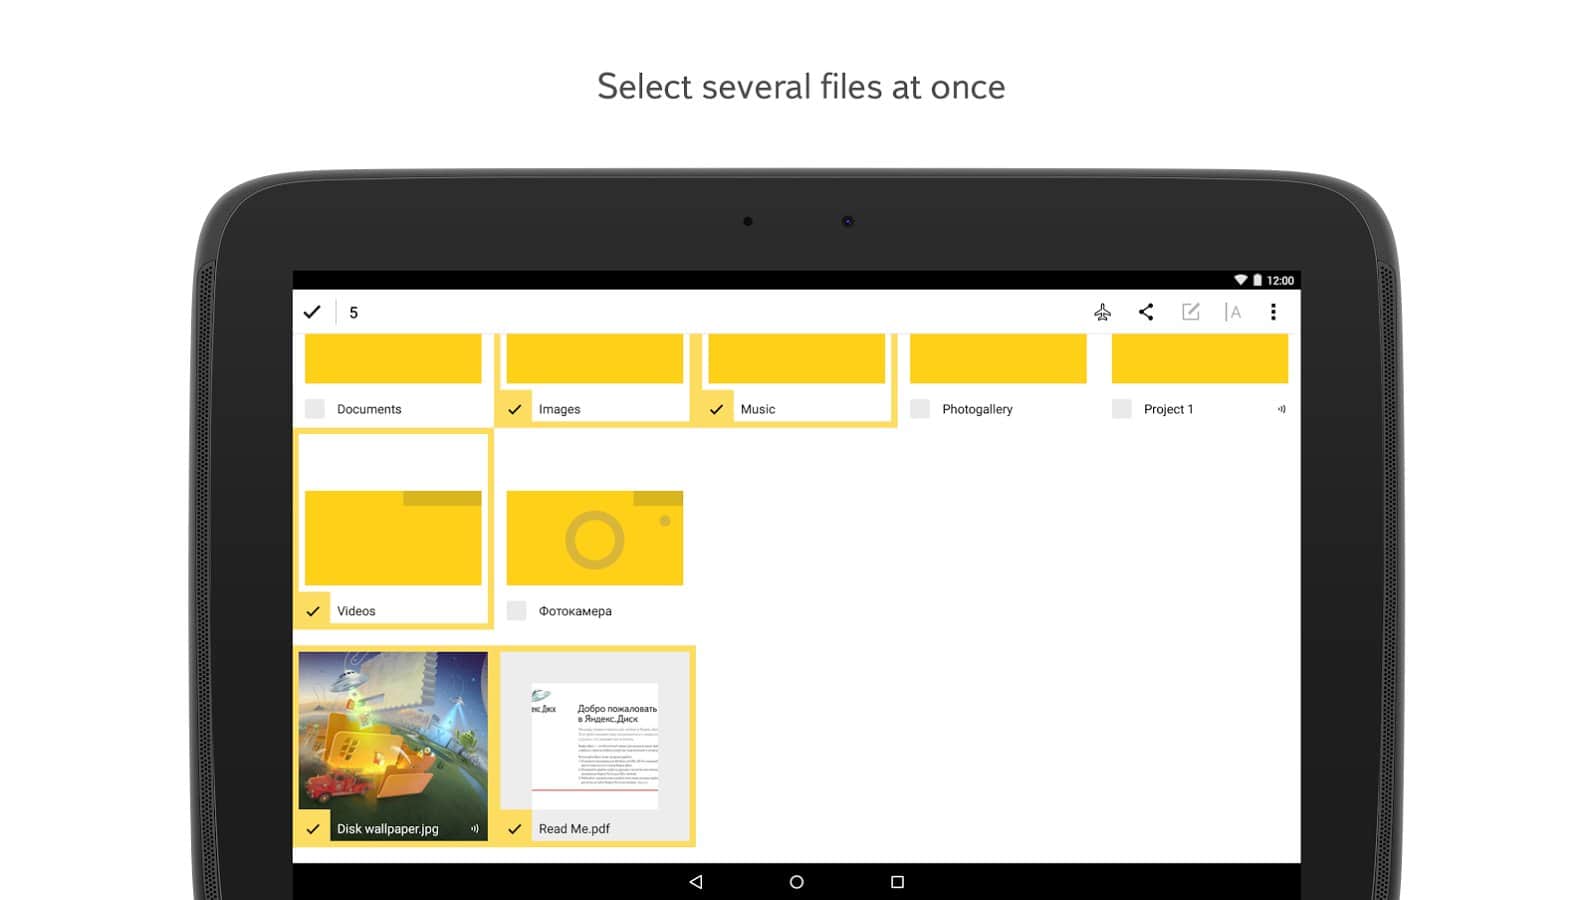Open the three-dot overflow menu
This screenshot has width=1593, height=900.
(x=1273, y=312)
